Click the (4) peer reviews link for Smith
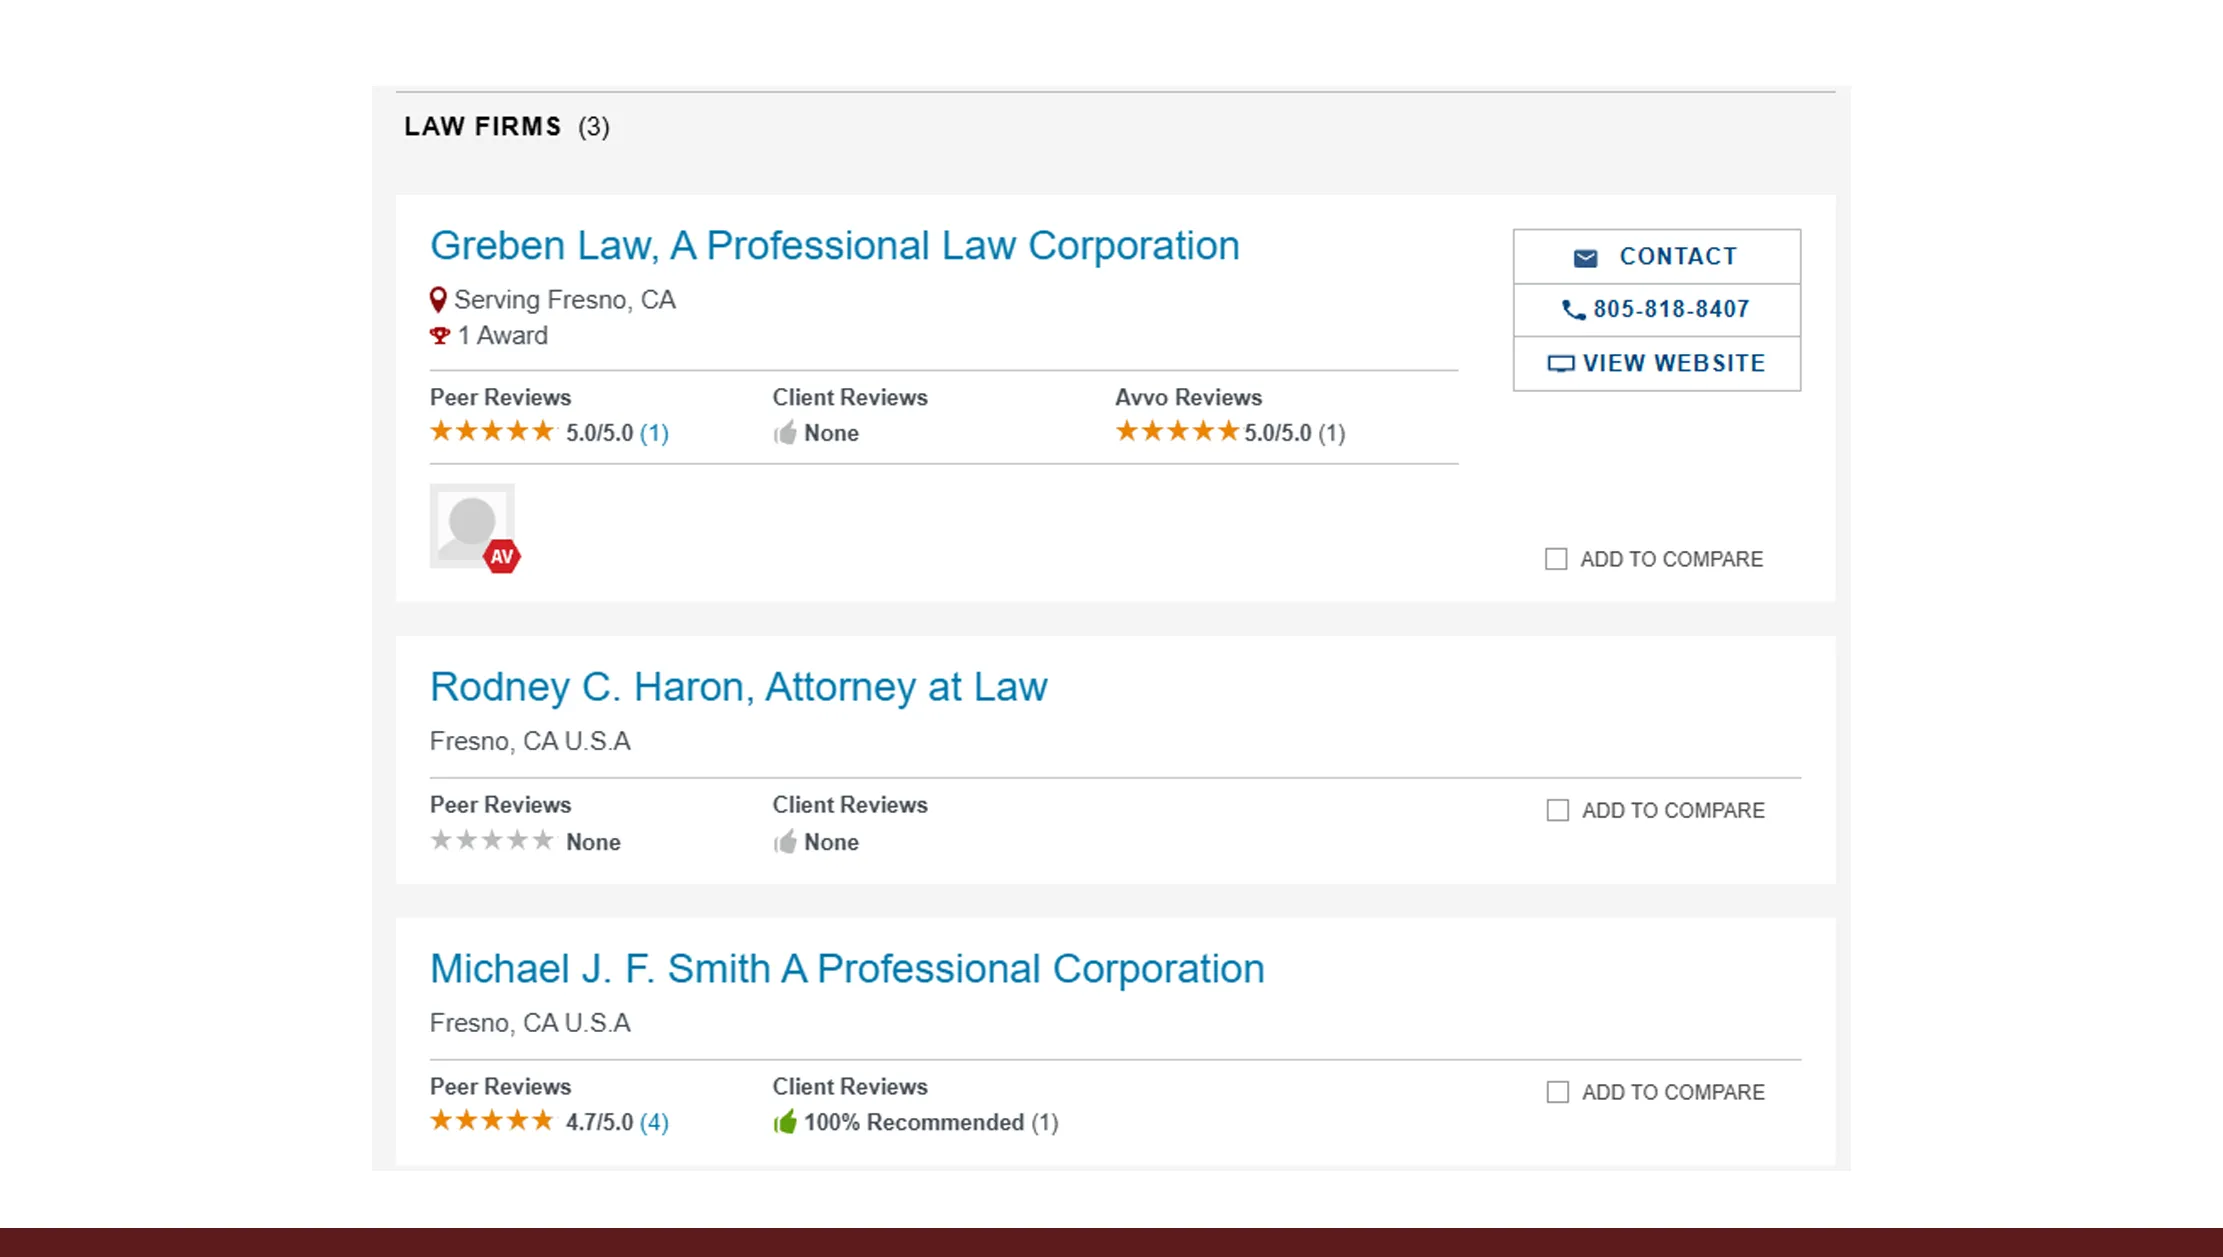 pos(653,1122)
